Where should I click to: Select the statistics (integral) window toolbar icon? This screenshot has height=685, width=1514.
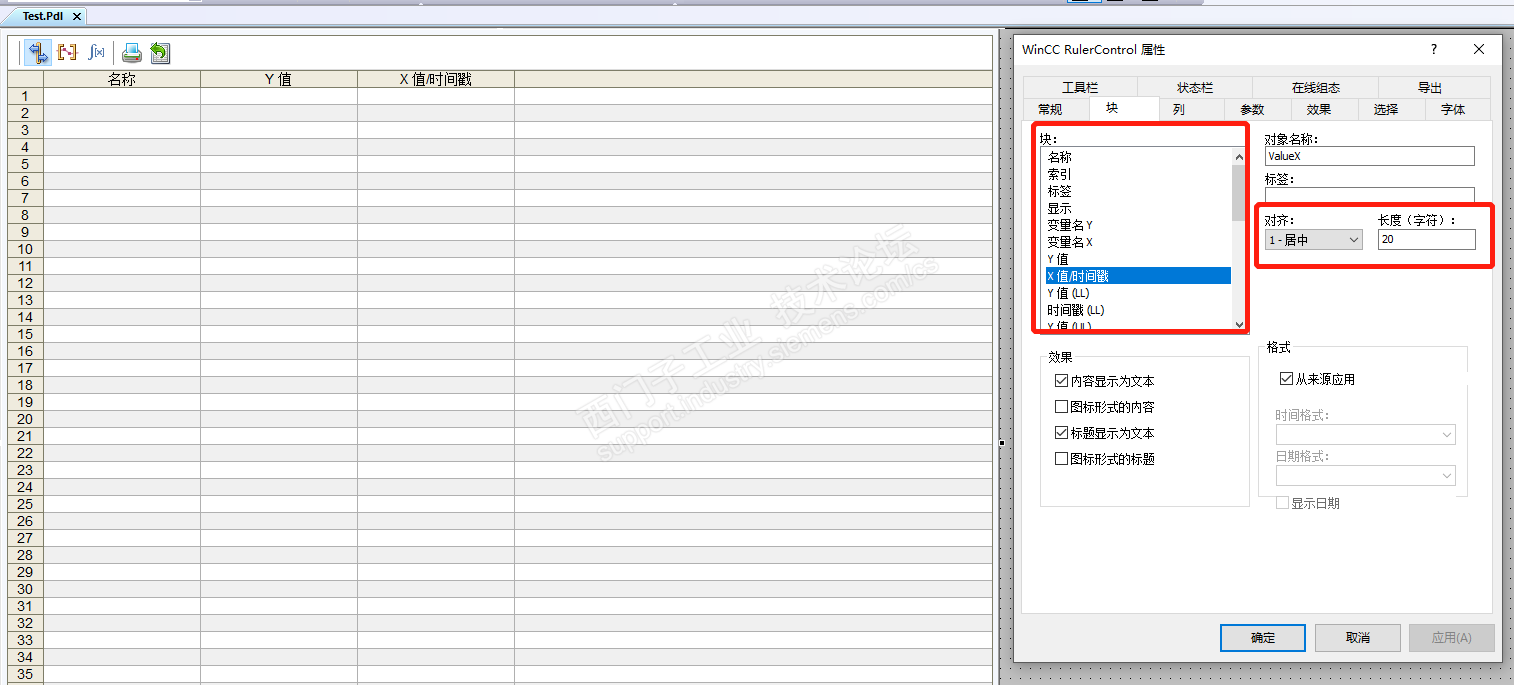96,52
